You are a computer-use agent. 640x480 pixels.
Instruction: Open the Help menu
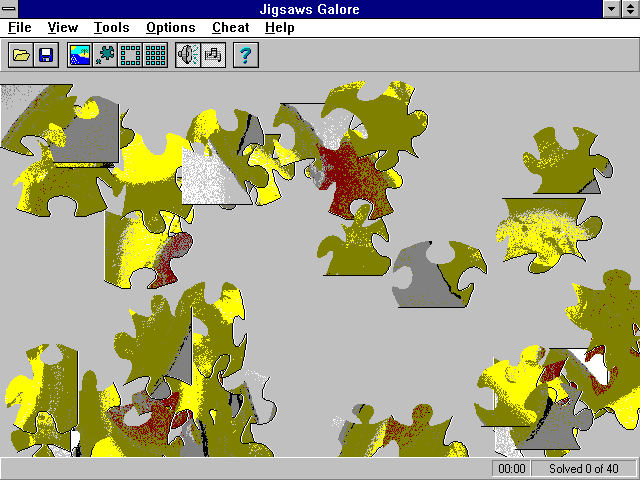point(280,27)
